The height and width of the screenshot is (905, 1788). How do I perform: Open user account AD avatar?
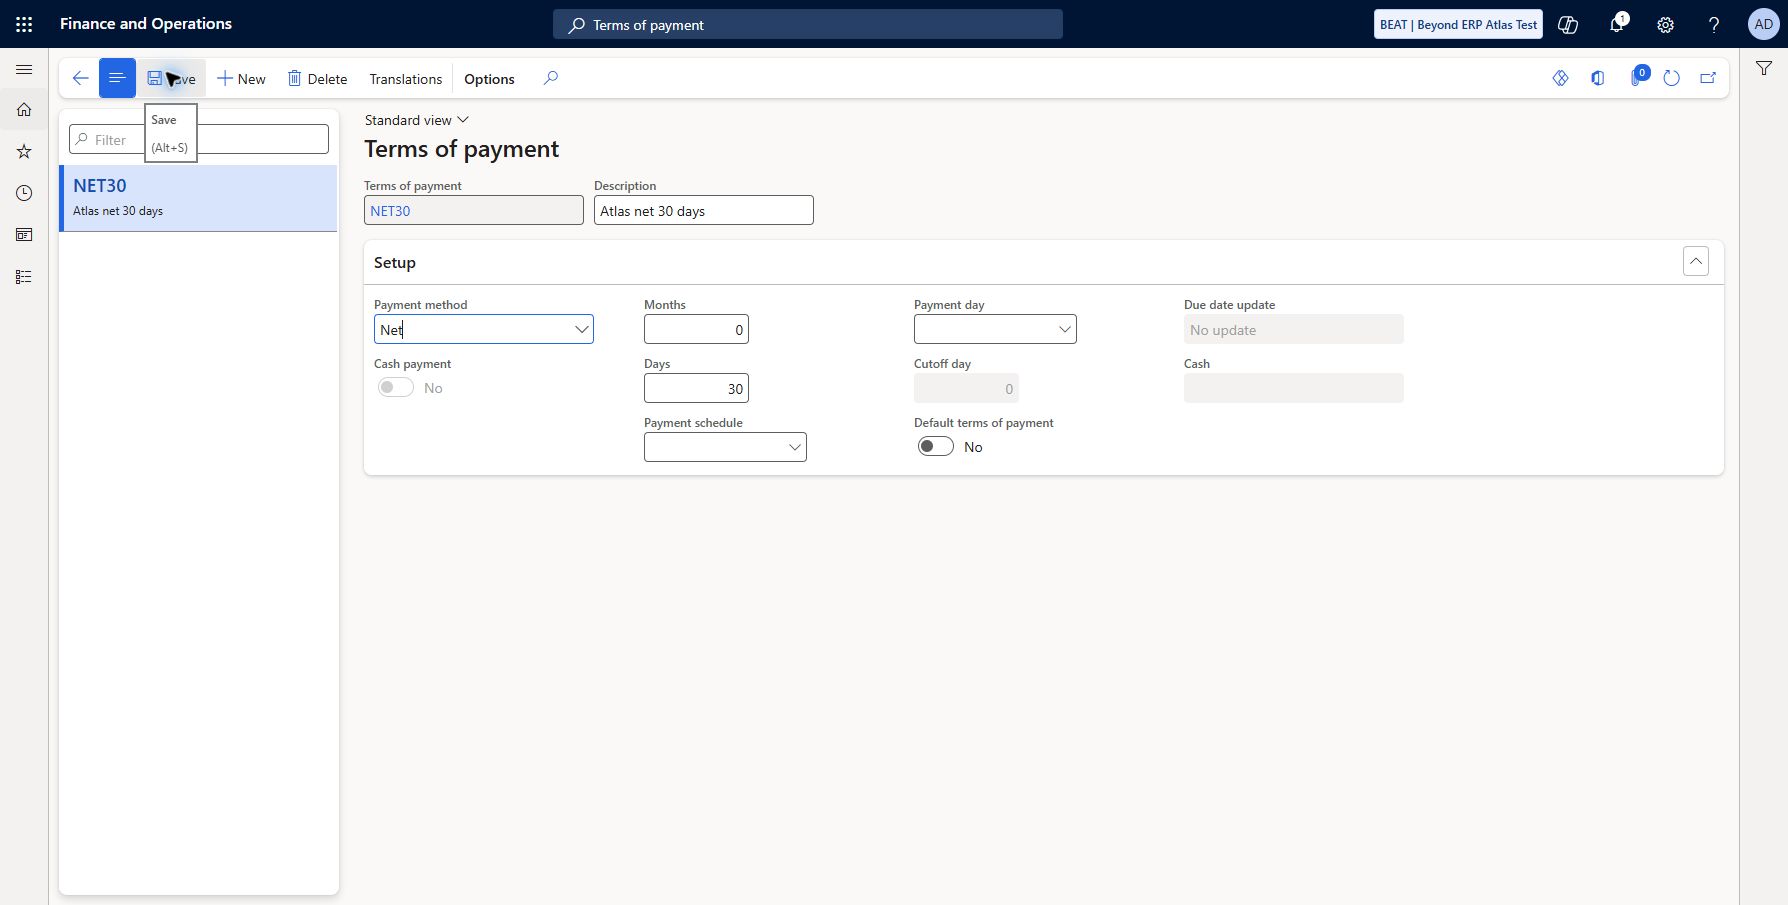pyautogui.click(x=1763, y=24)
